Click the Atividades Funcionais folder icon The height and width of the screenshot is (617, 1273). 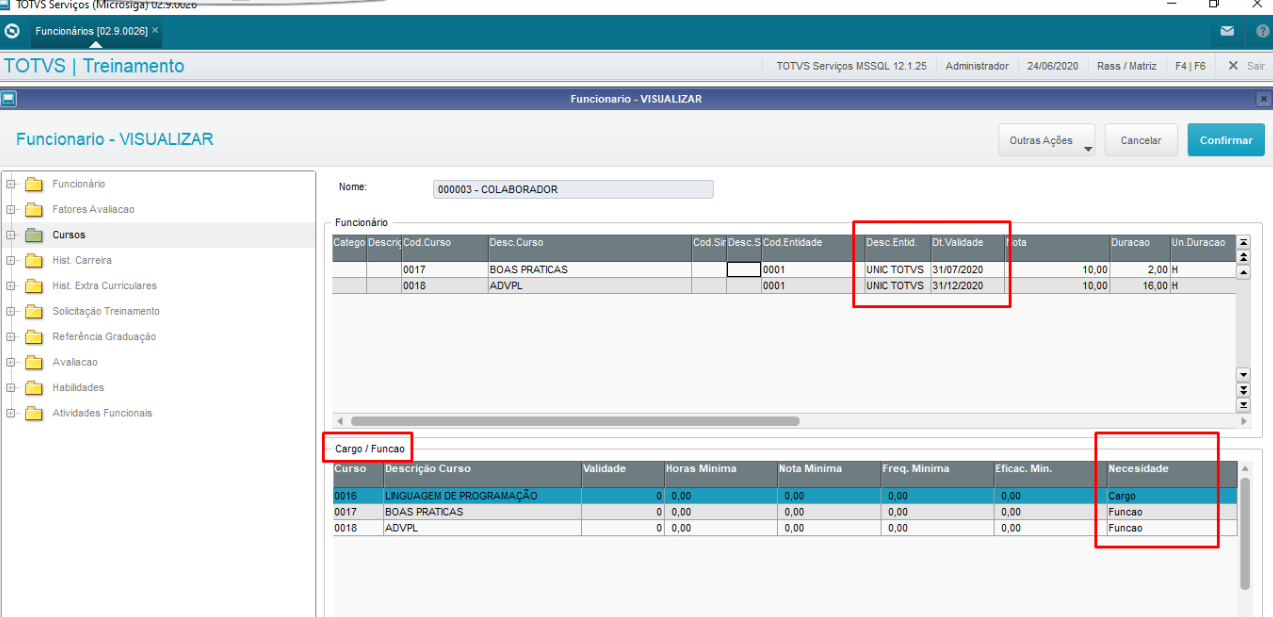[x=34, y=413]
